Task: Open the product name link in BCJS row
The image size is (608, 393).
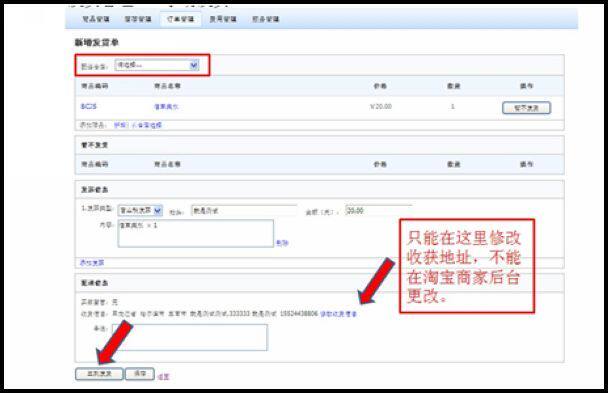Action: (166, 107)
